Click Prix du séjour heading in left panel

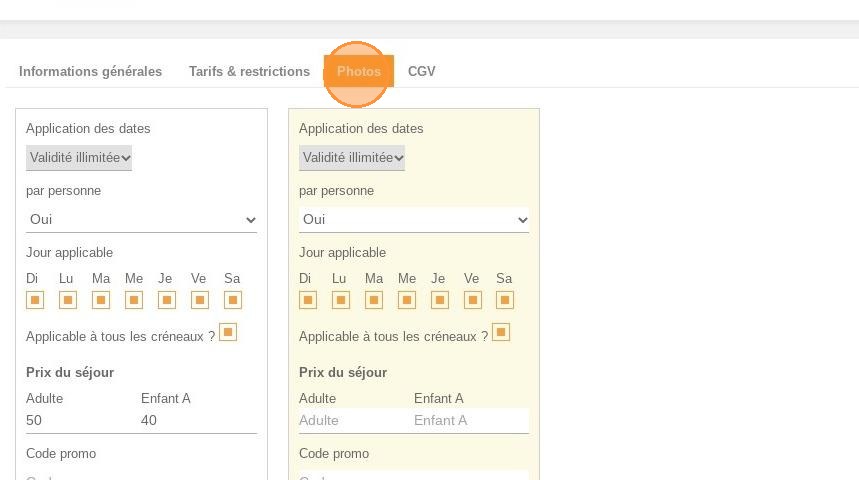click(x=70, y=373)
